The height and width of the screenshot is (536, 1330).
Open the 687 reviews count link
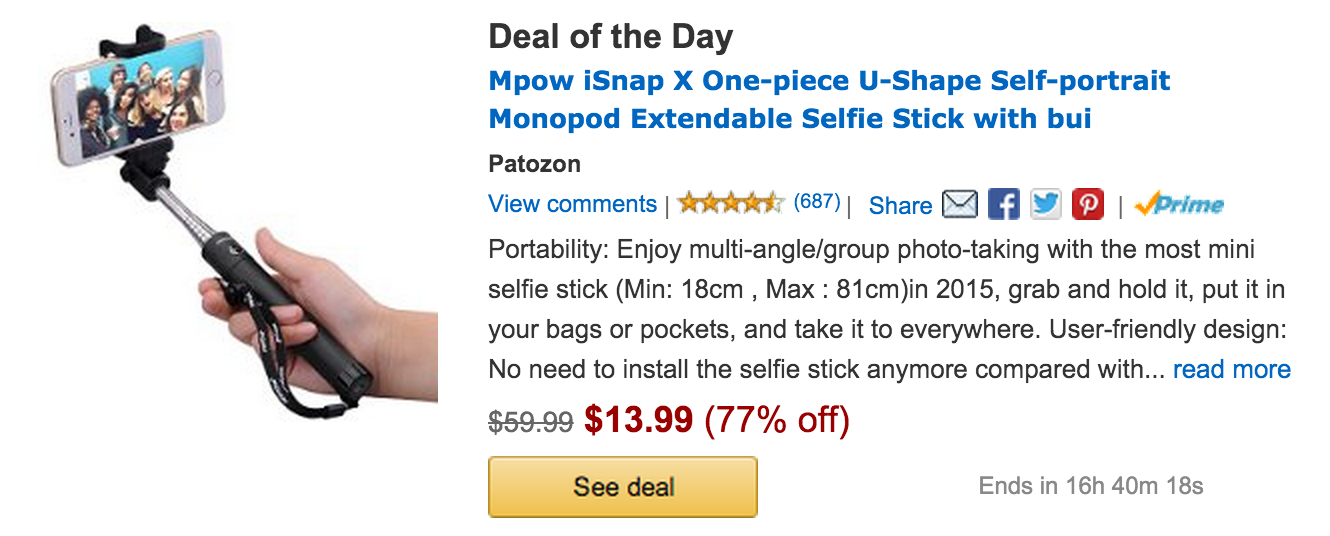817,202
